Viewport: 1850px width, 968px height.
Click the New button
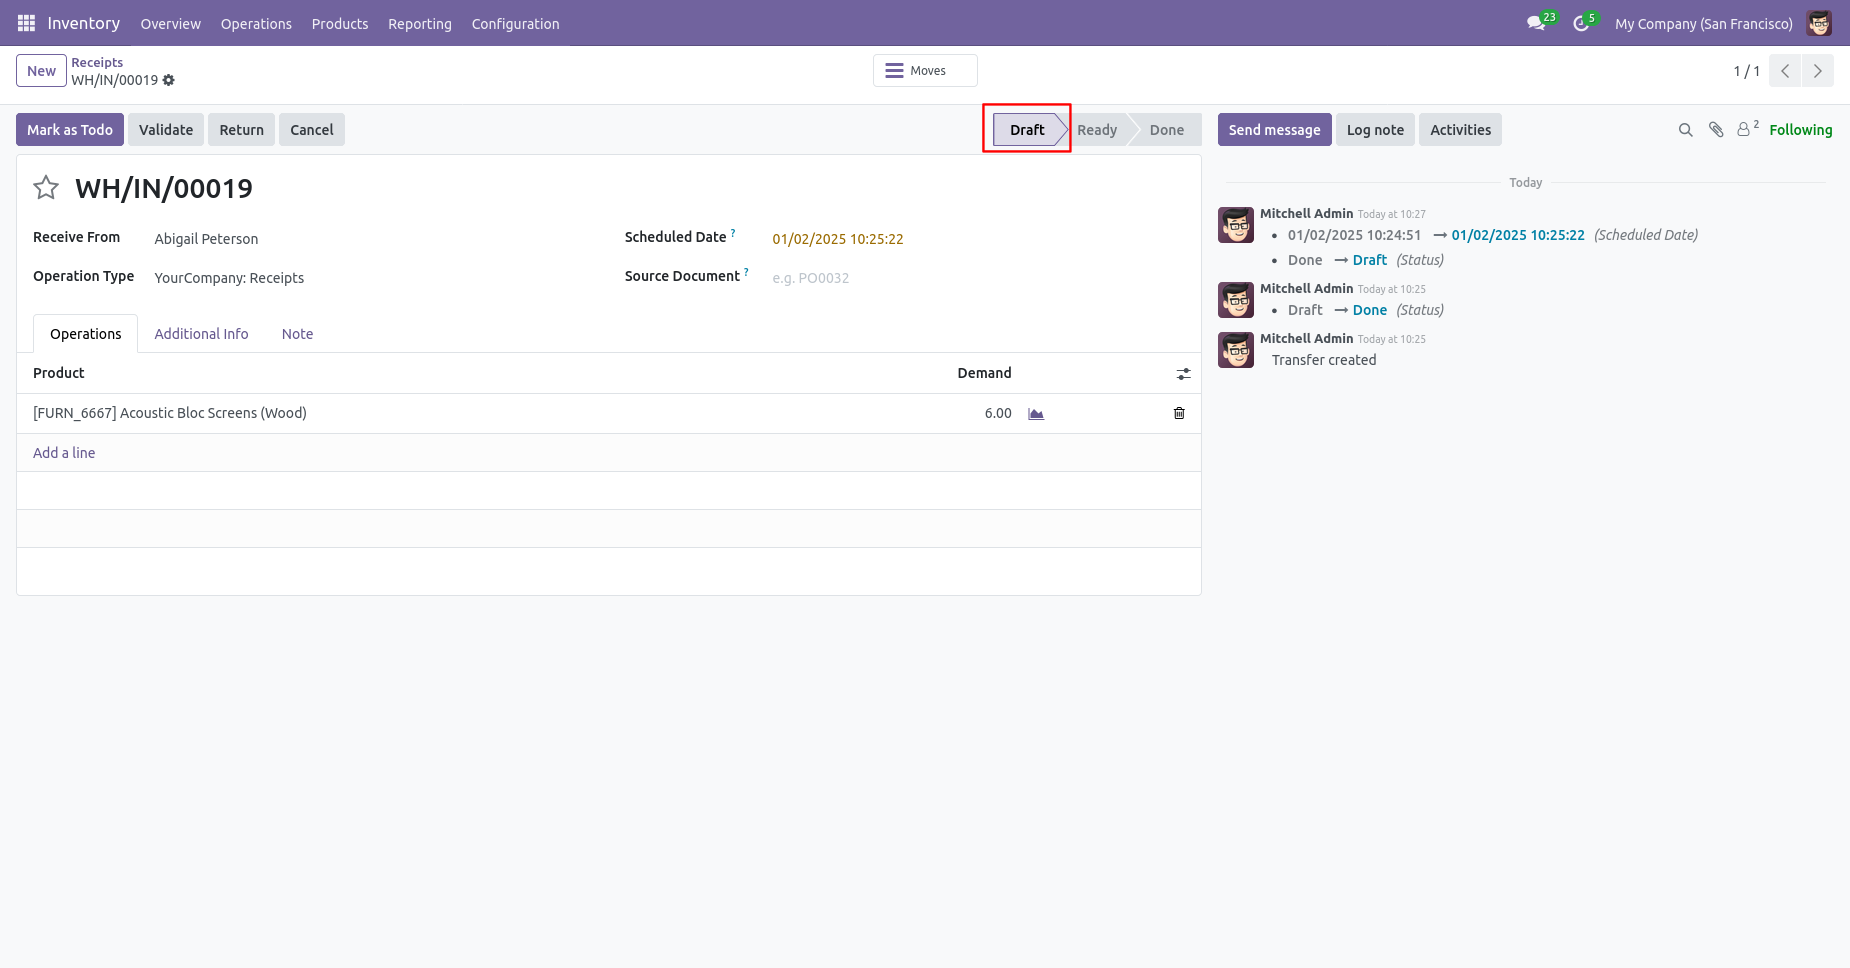click(41, 71)
